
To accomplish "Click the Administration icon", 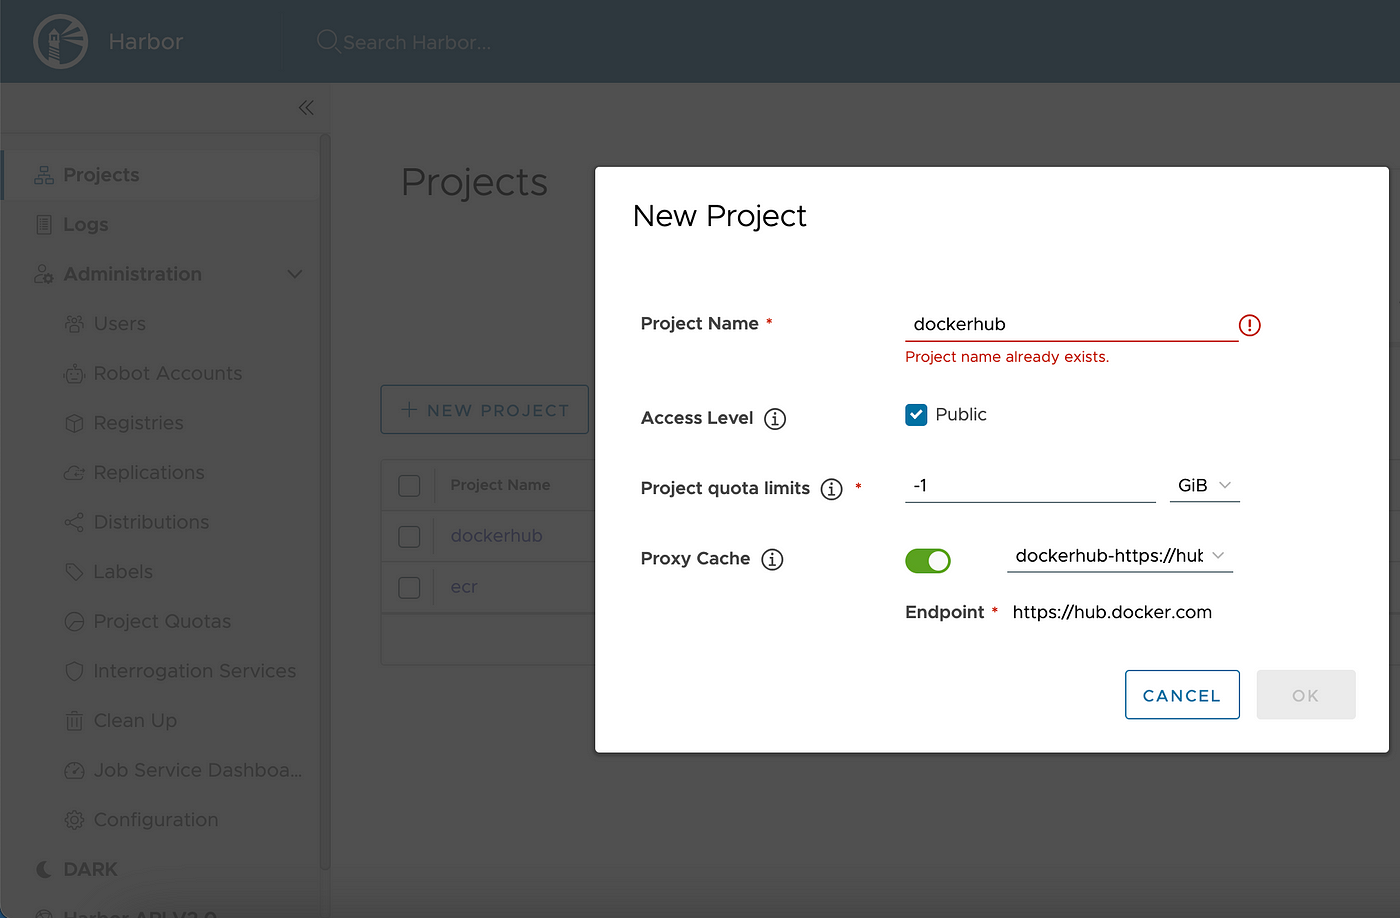I will [44, 274].
